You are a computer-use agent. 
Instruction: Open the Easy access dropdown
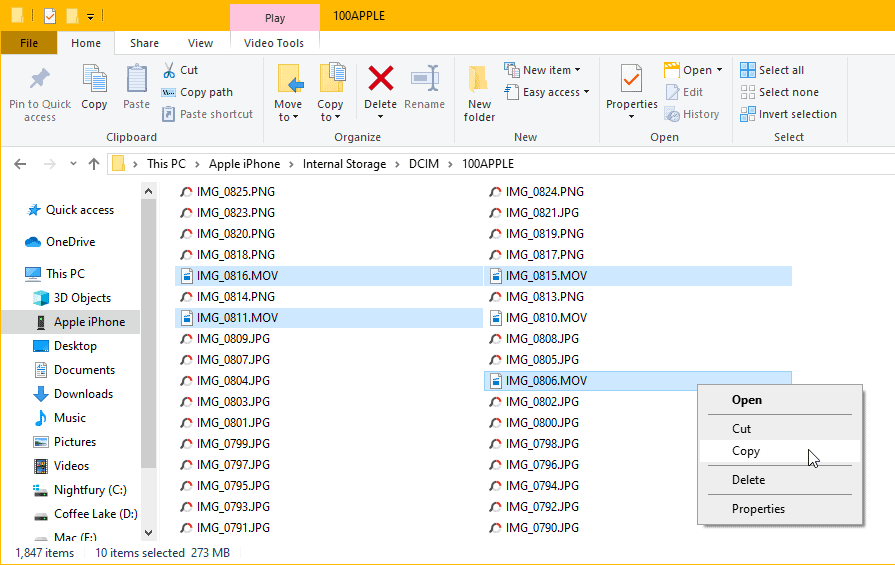click(x=586, y=92)
